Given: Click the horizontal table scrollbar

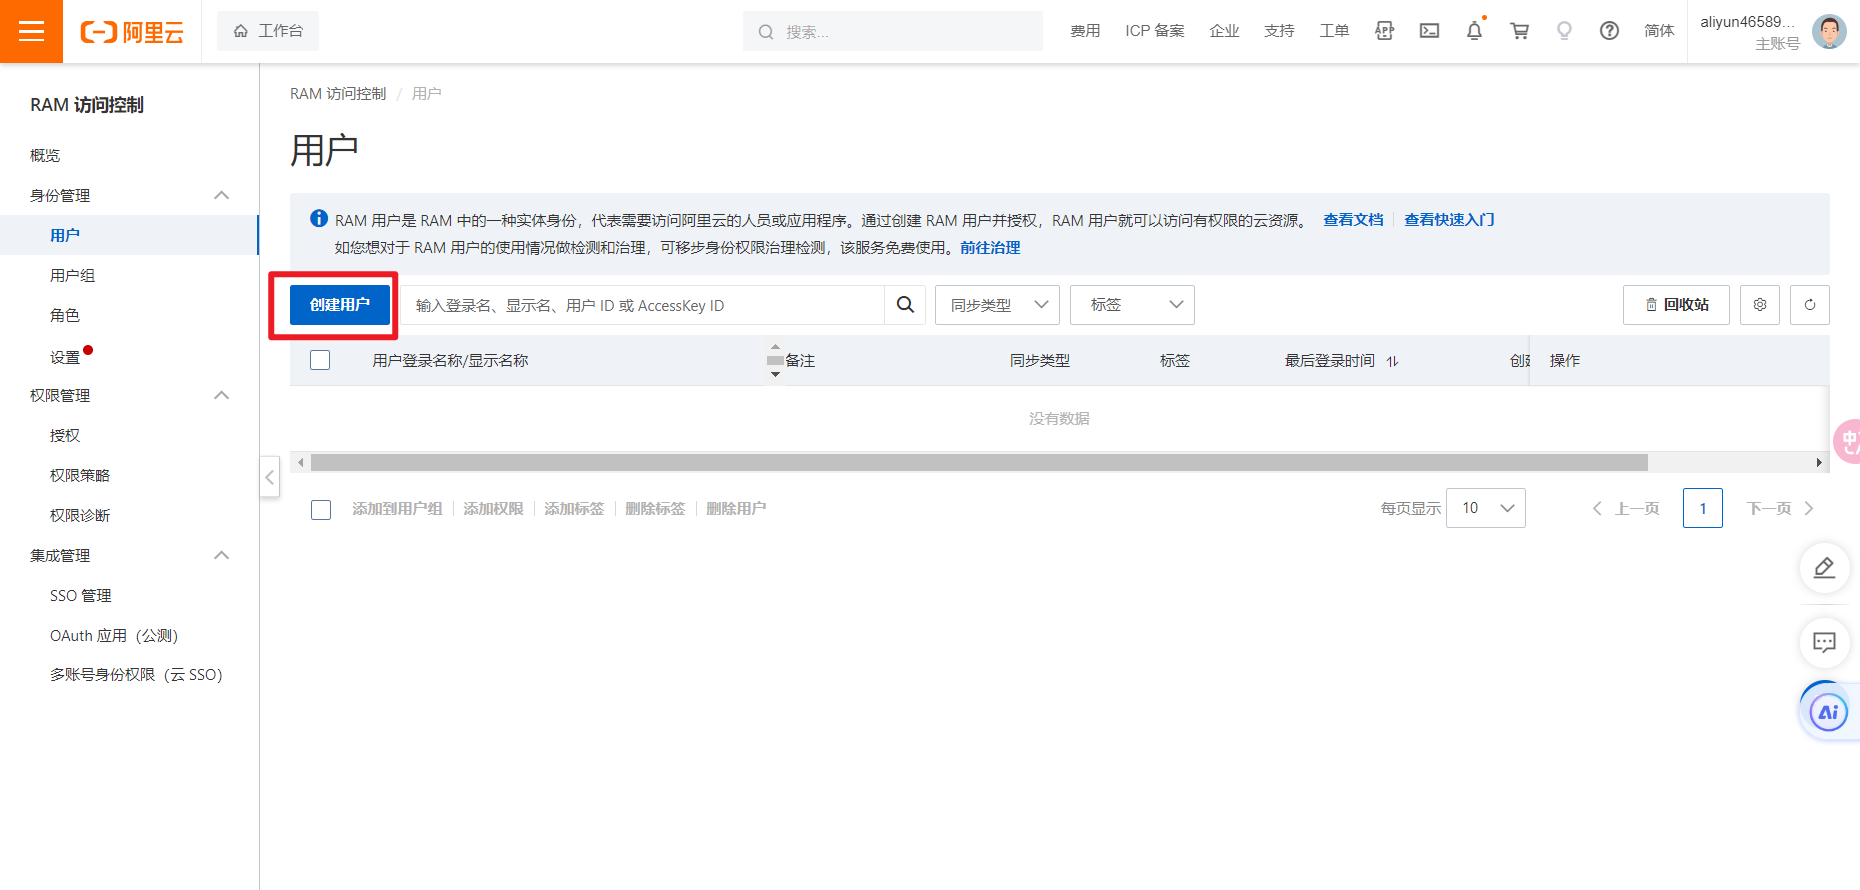Looking at the screenshot, I should (979, 462).
